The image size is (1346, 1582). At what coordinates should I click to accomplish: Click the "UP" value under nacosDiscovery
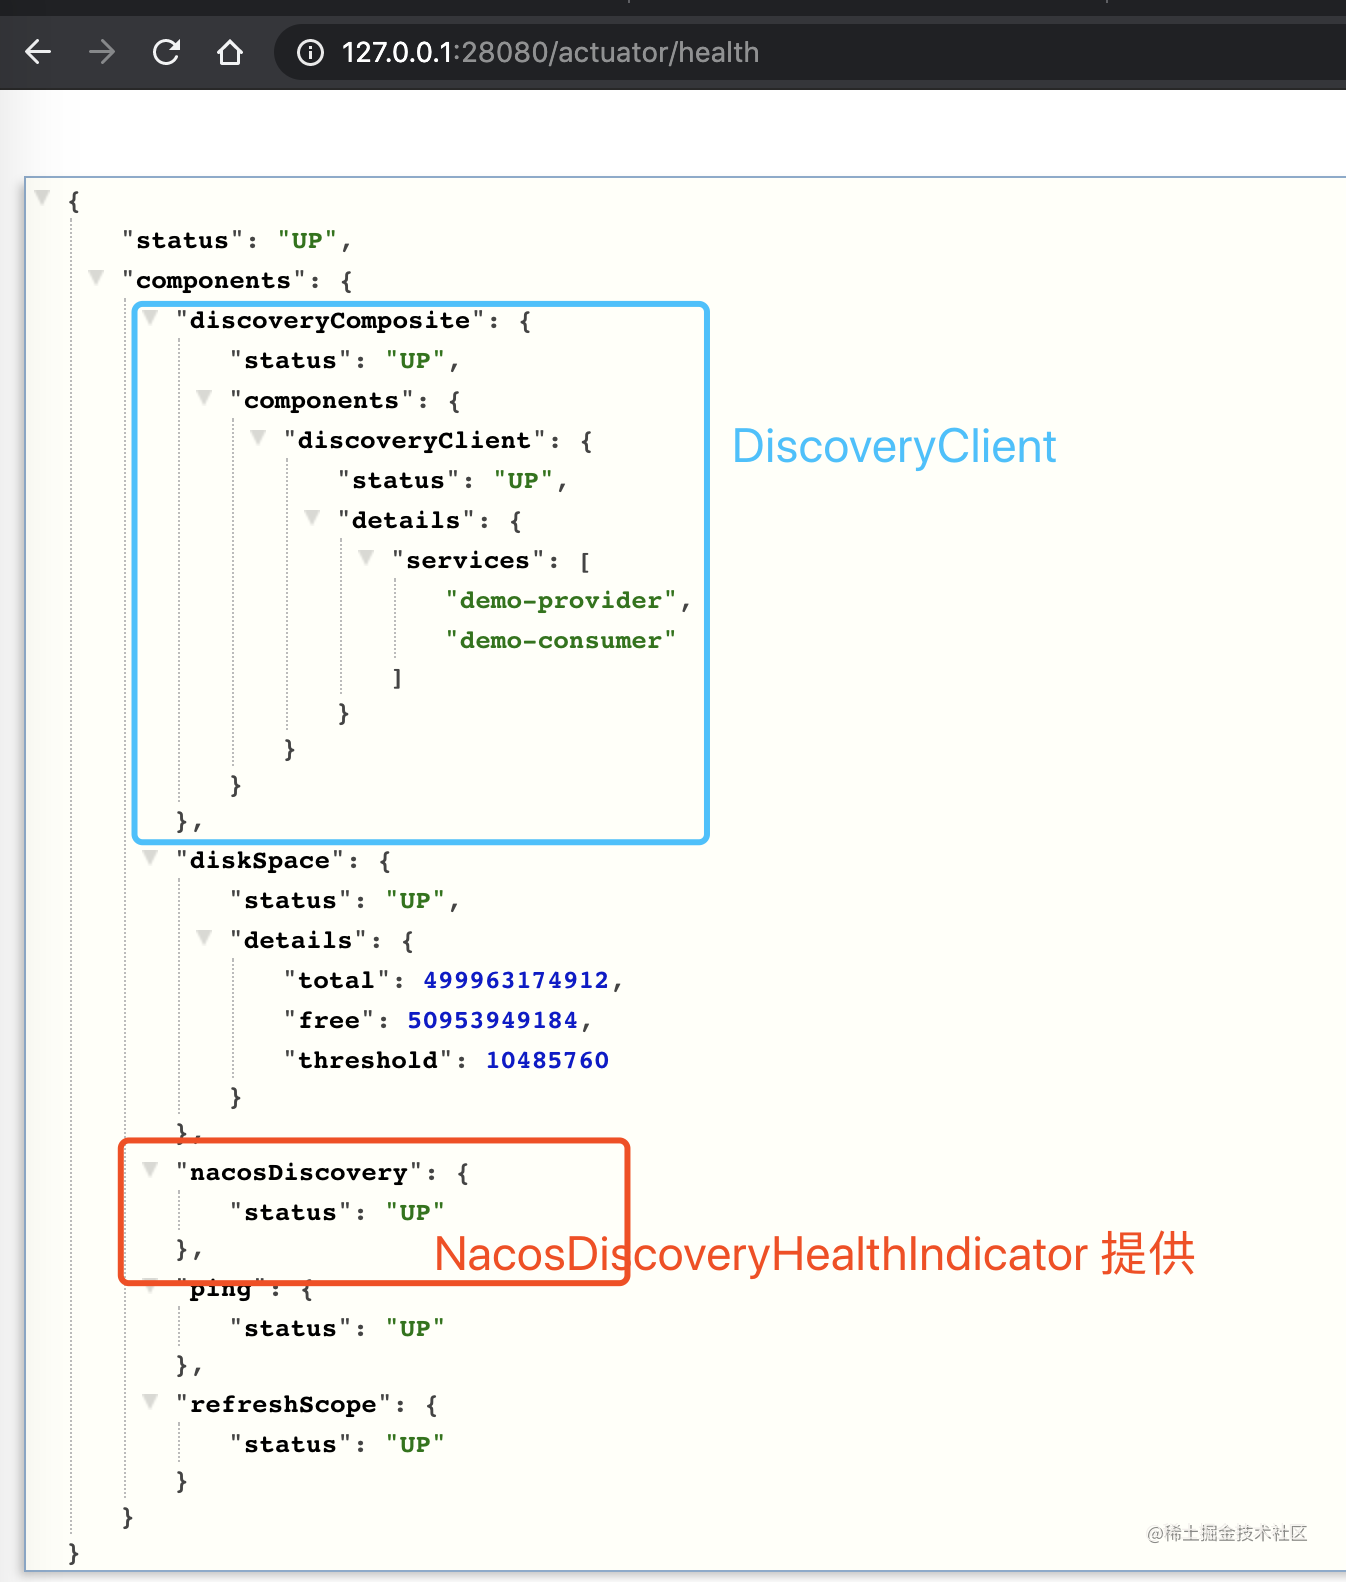(415, 1213)
